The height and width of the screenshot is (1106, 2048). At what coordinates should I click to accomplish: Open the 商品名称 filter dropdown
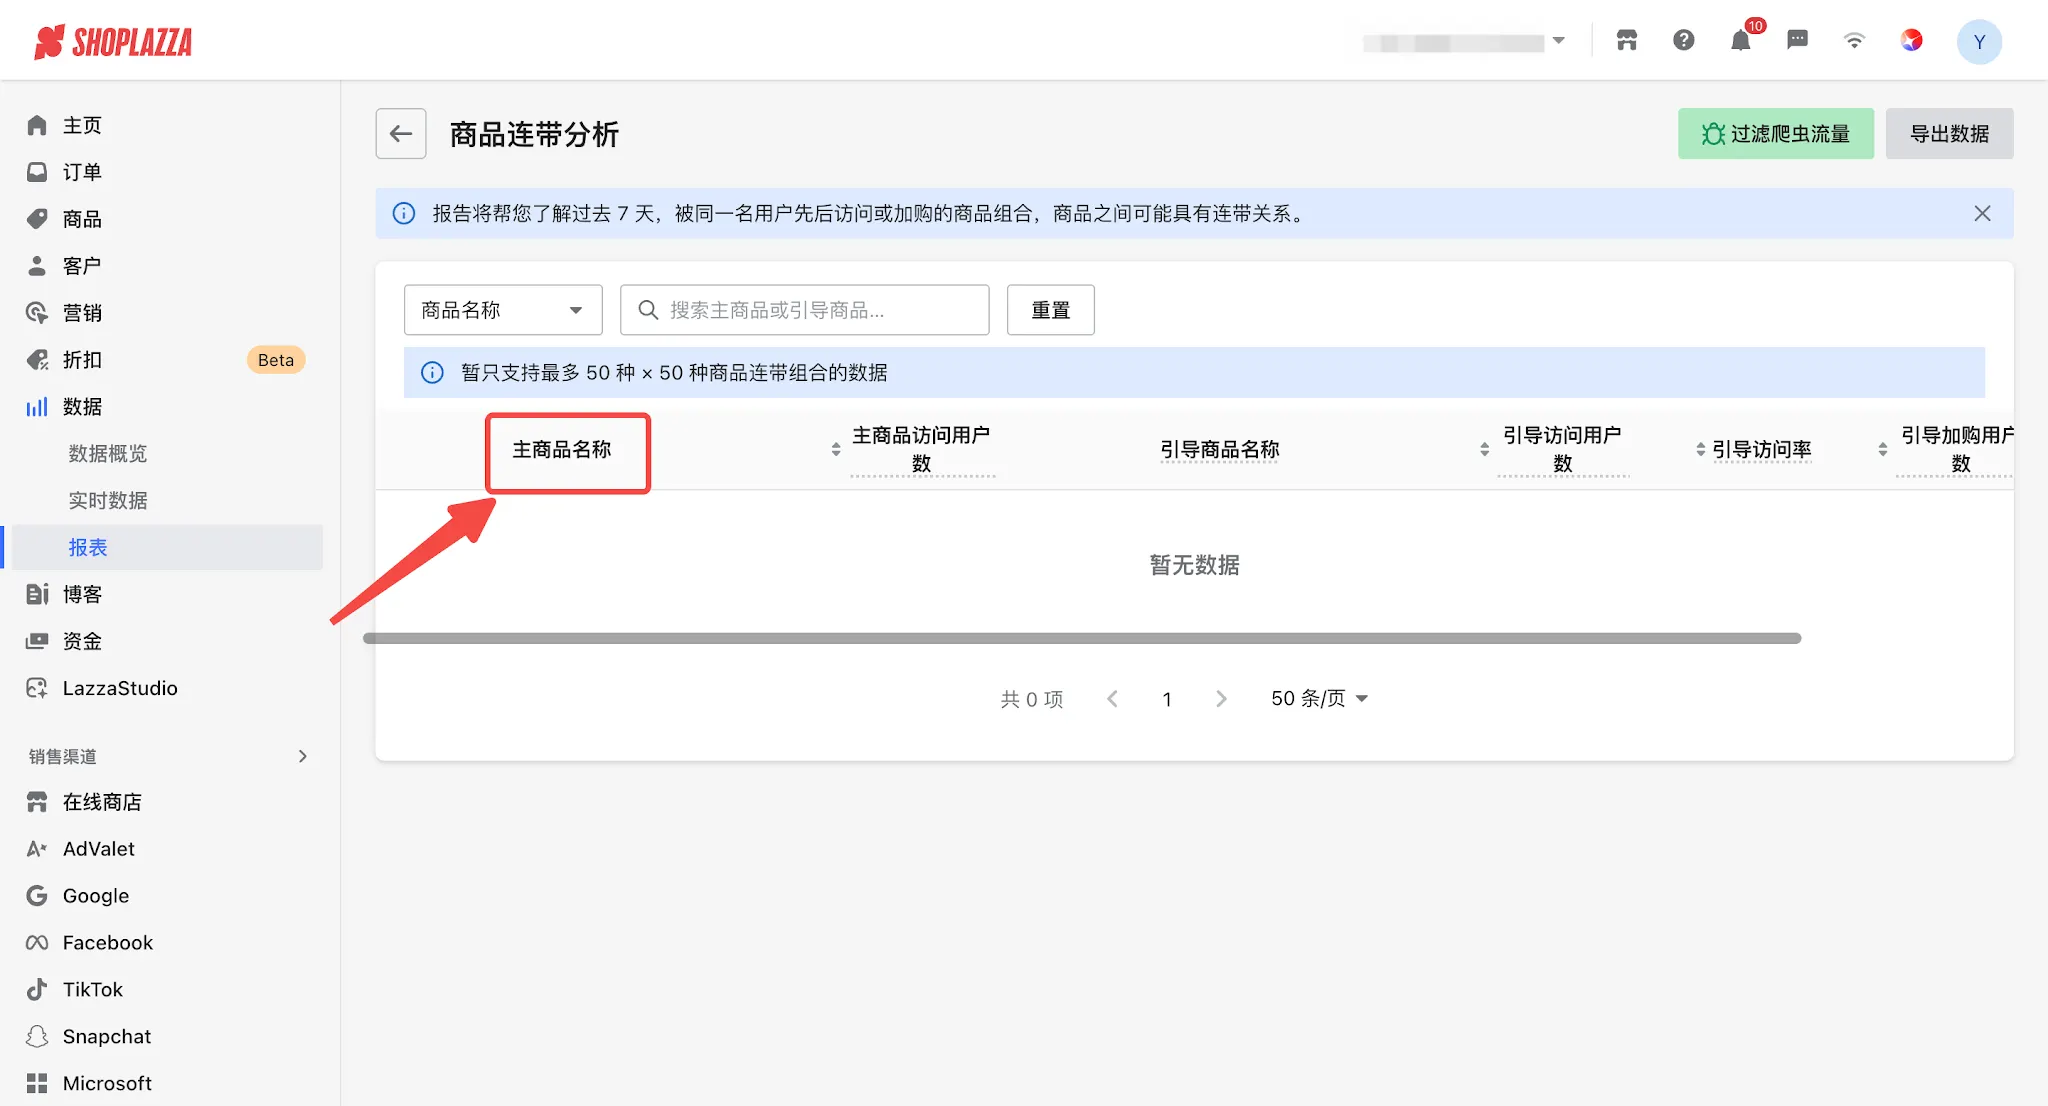[503, 310]
